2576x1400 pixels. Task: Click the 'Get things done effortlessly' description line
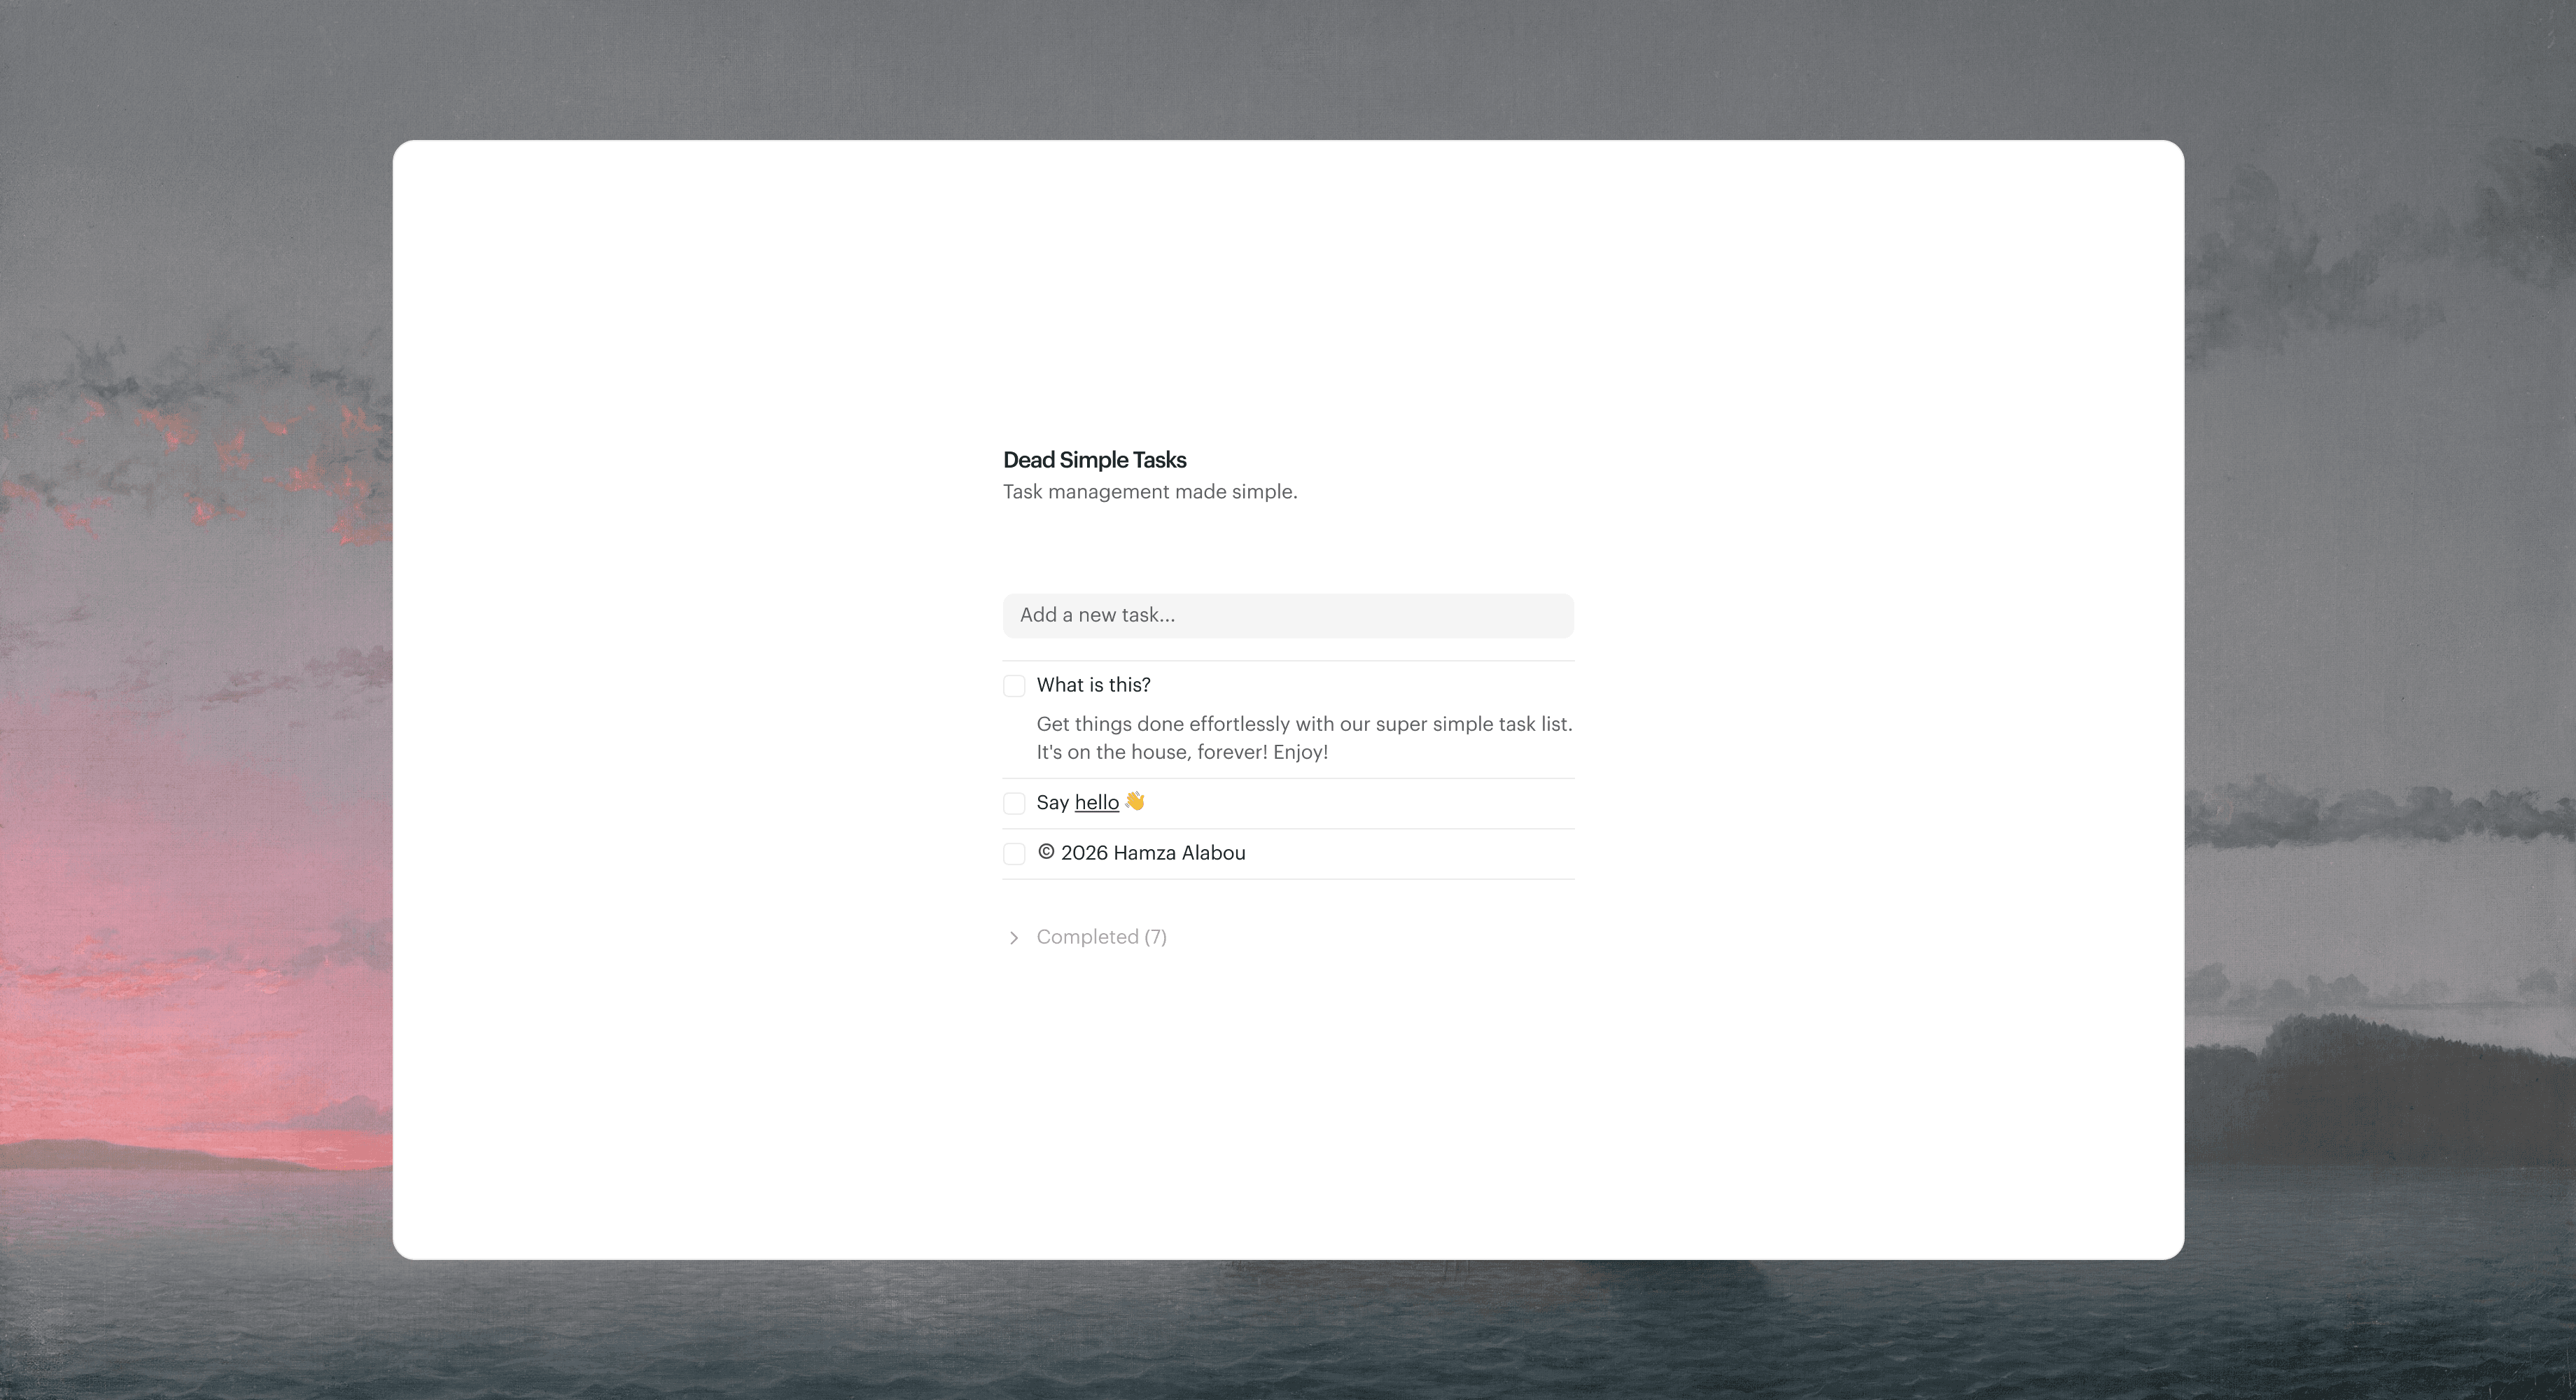coord(1304,724)
